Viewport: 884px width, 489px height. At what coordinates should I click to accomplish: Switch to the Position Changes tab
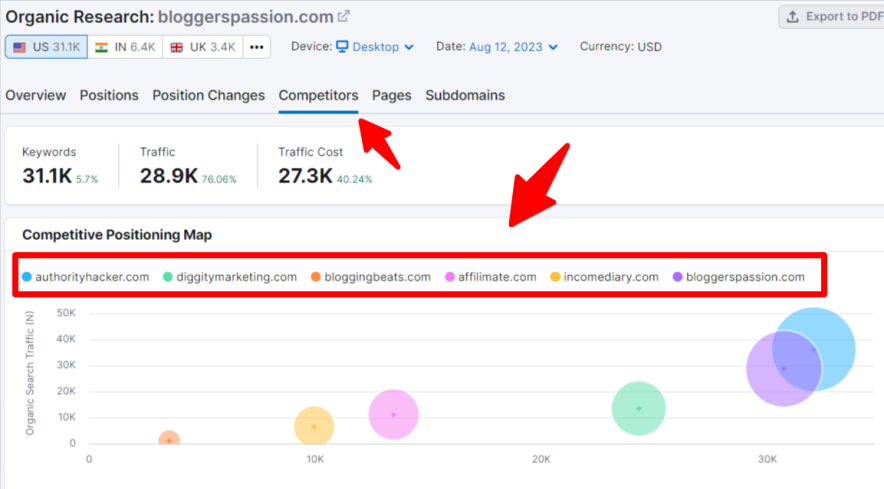tap(209, 95)
